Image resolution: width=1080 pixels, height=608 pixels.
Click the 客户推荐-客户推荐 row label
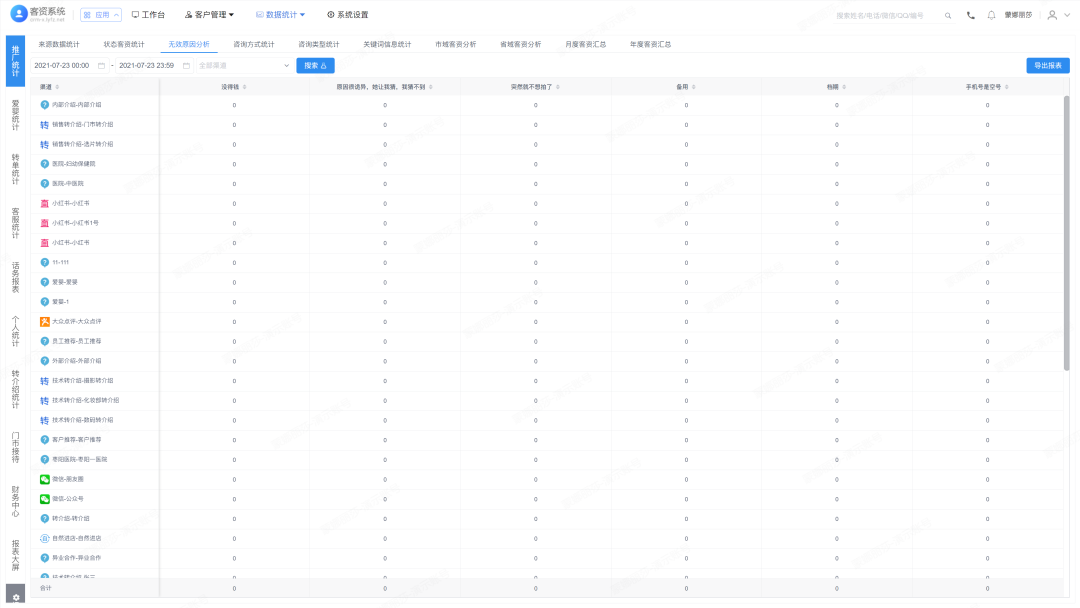coord(76,440)
